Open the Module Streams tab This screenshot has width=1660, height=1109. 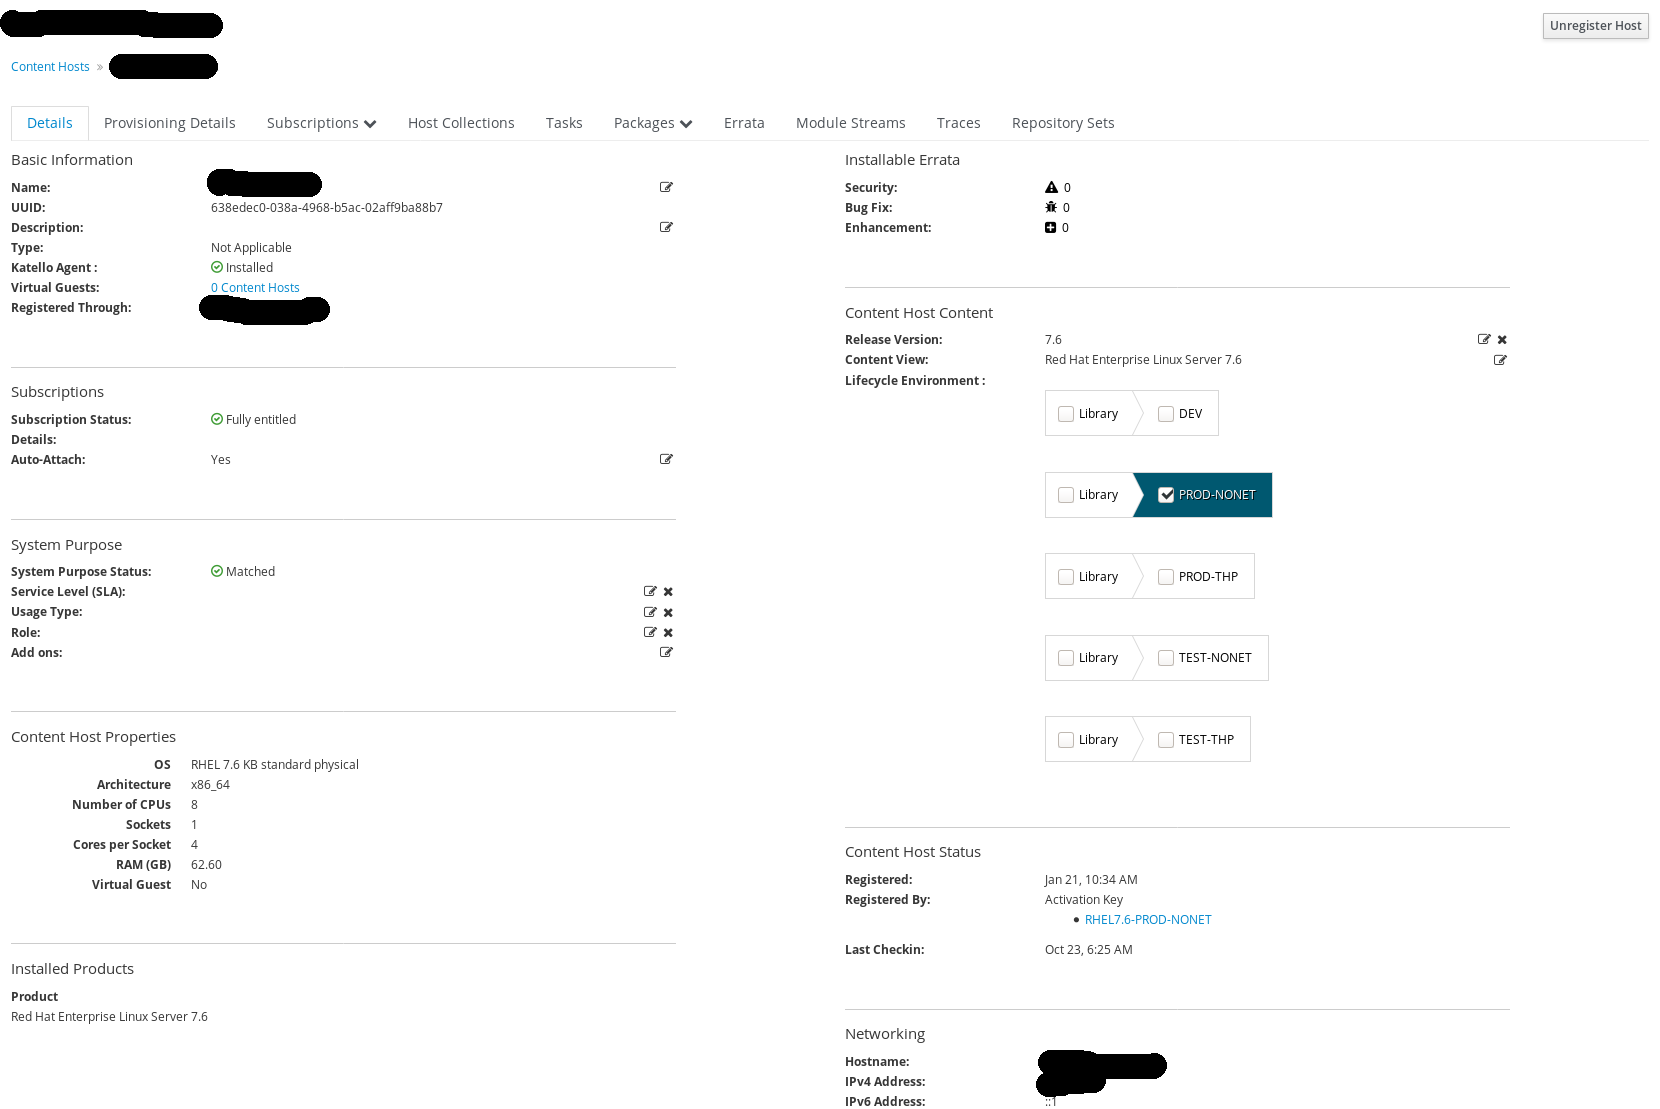[x=851, y=123]
